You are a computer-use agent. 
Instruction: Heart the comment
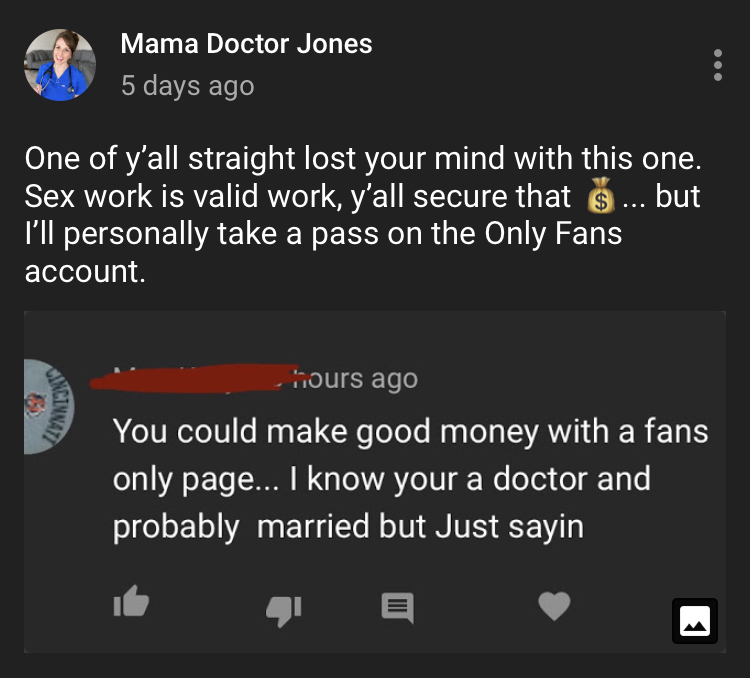pos(554,605)
